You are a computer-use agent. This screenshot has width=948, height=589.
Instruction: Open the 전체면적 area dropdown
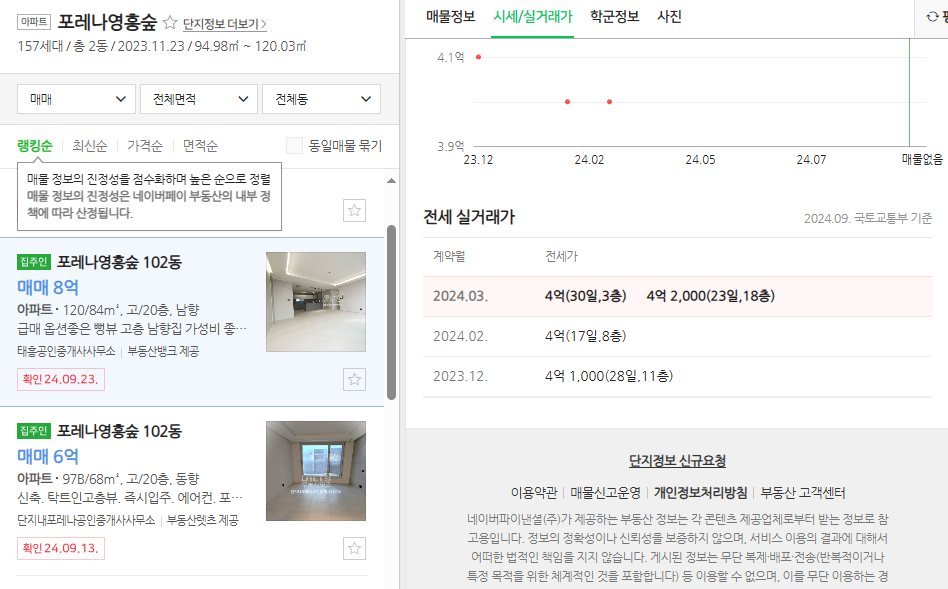[x=199, y=99]
